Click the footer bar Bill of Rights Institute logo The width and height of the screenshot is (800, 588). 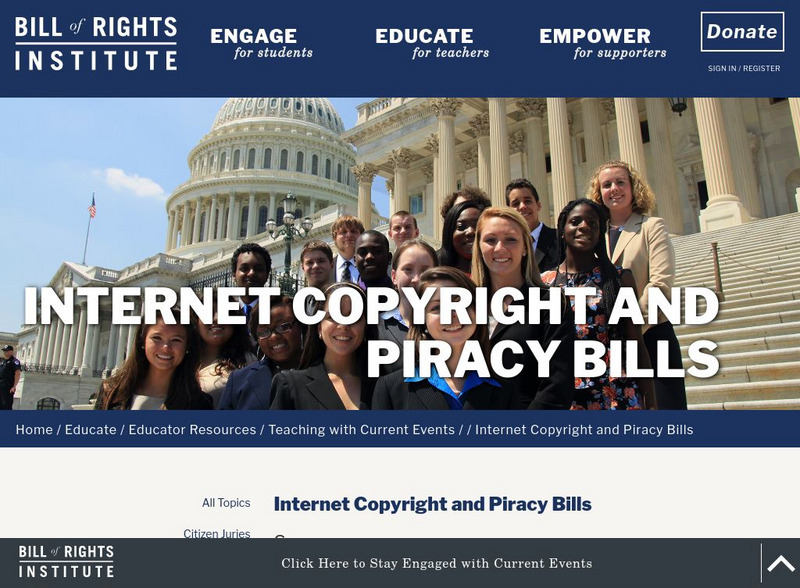point(66,561)
